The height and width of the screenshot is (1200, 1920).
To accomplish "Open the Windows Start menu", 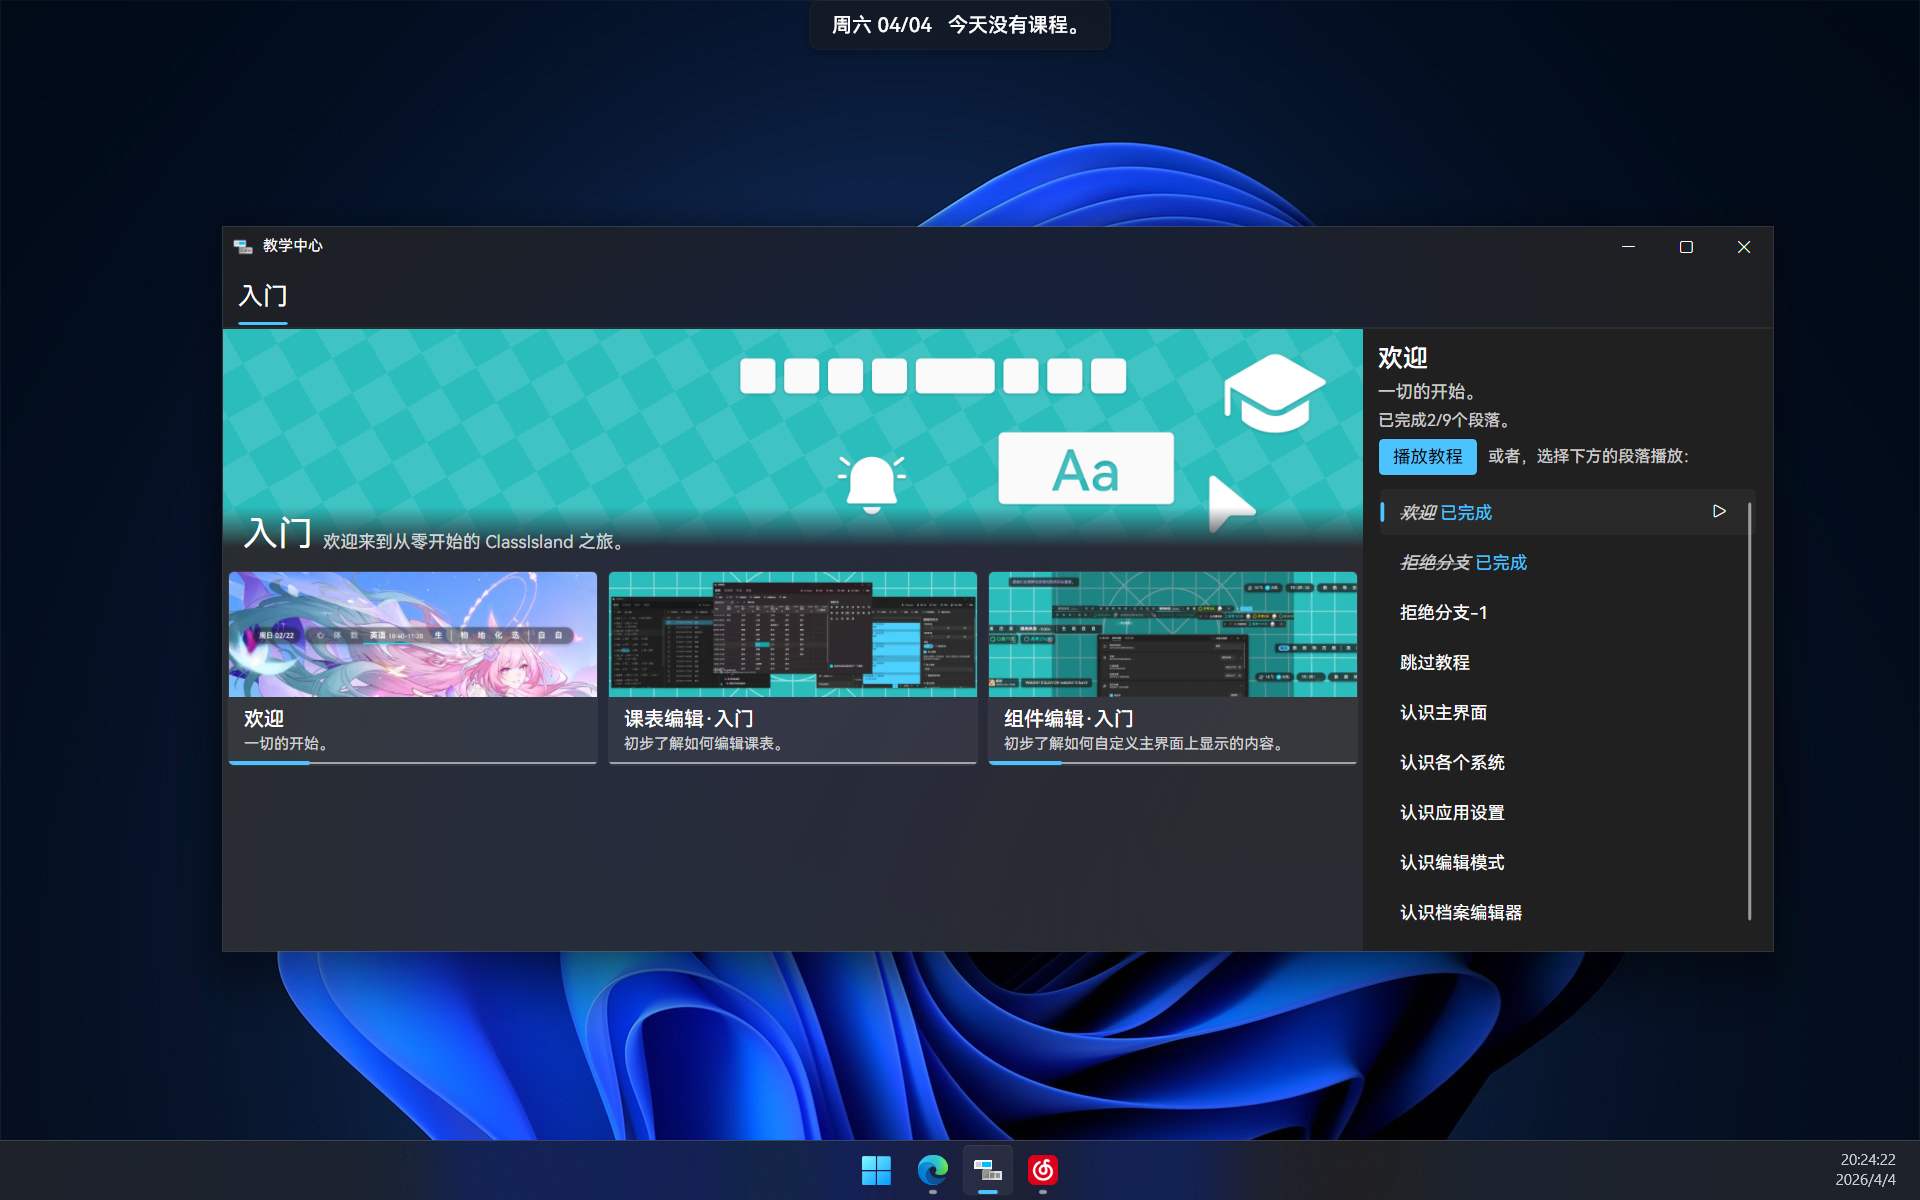I will (877, 1170).
